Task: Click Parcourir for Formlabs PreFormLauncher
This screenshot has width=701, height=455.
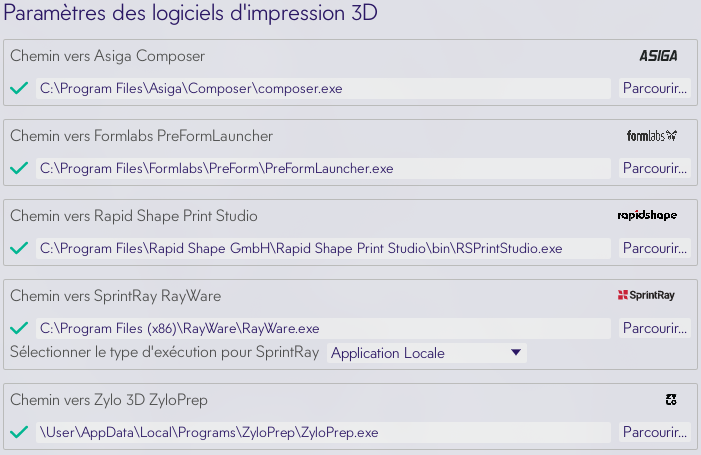Action: point(654,168)
